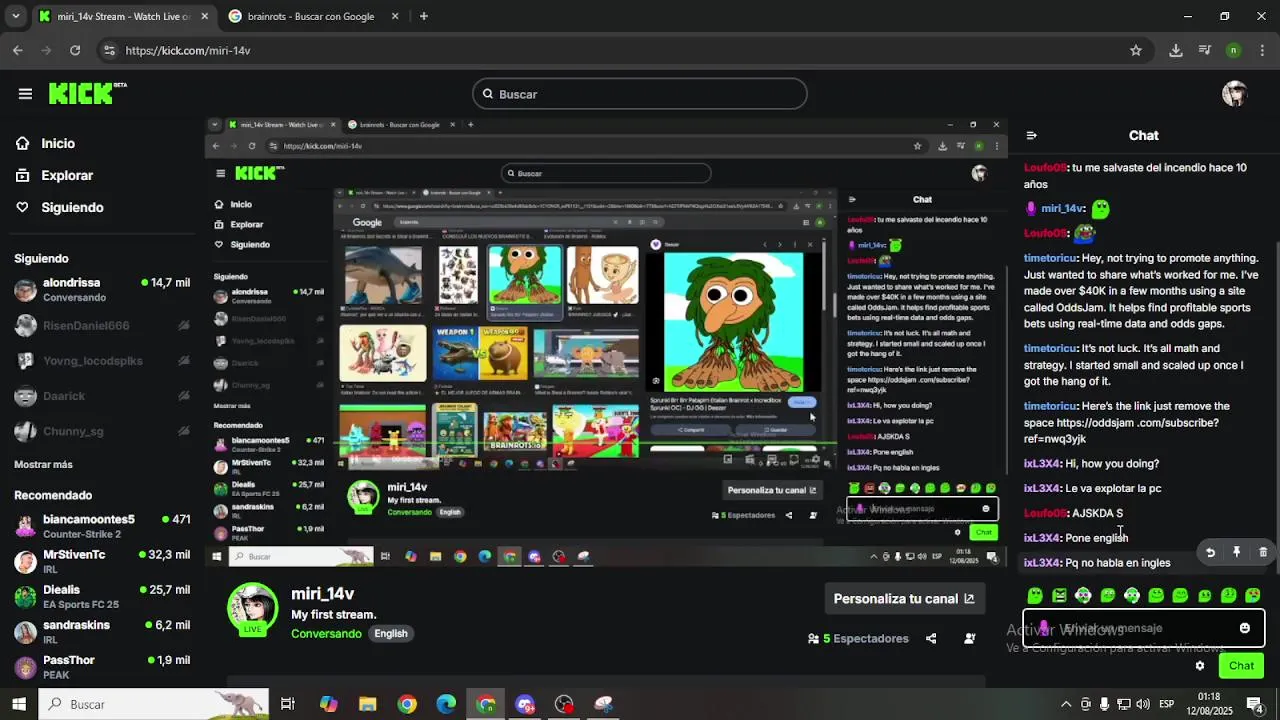
Task: Close the miri_14v Stream tab
Action: click(x=205, y=16)
